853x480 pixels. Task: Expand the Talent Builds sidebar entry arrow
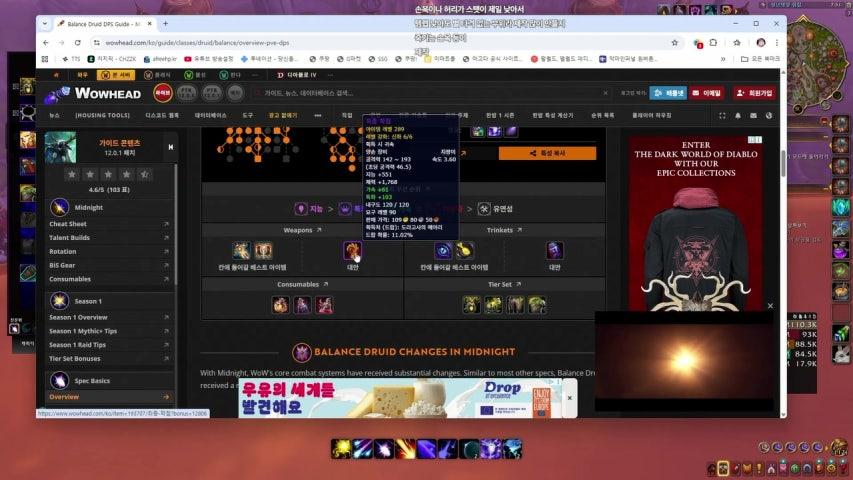tap(166, 238)
